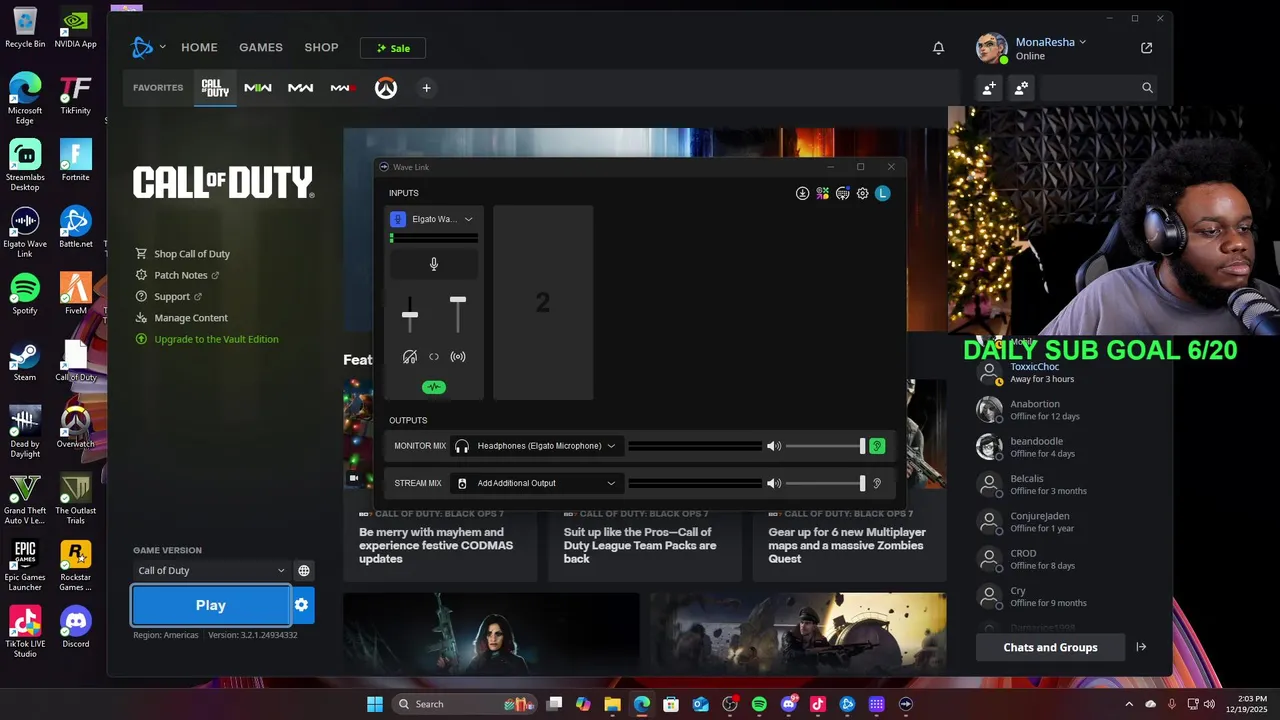The width and height of the screenshot is (1280, 720).
Task: Toggle the link between Elgato Wave faders
Action: pyautogui.click(x=434, y=357)
